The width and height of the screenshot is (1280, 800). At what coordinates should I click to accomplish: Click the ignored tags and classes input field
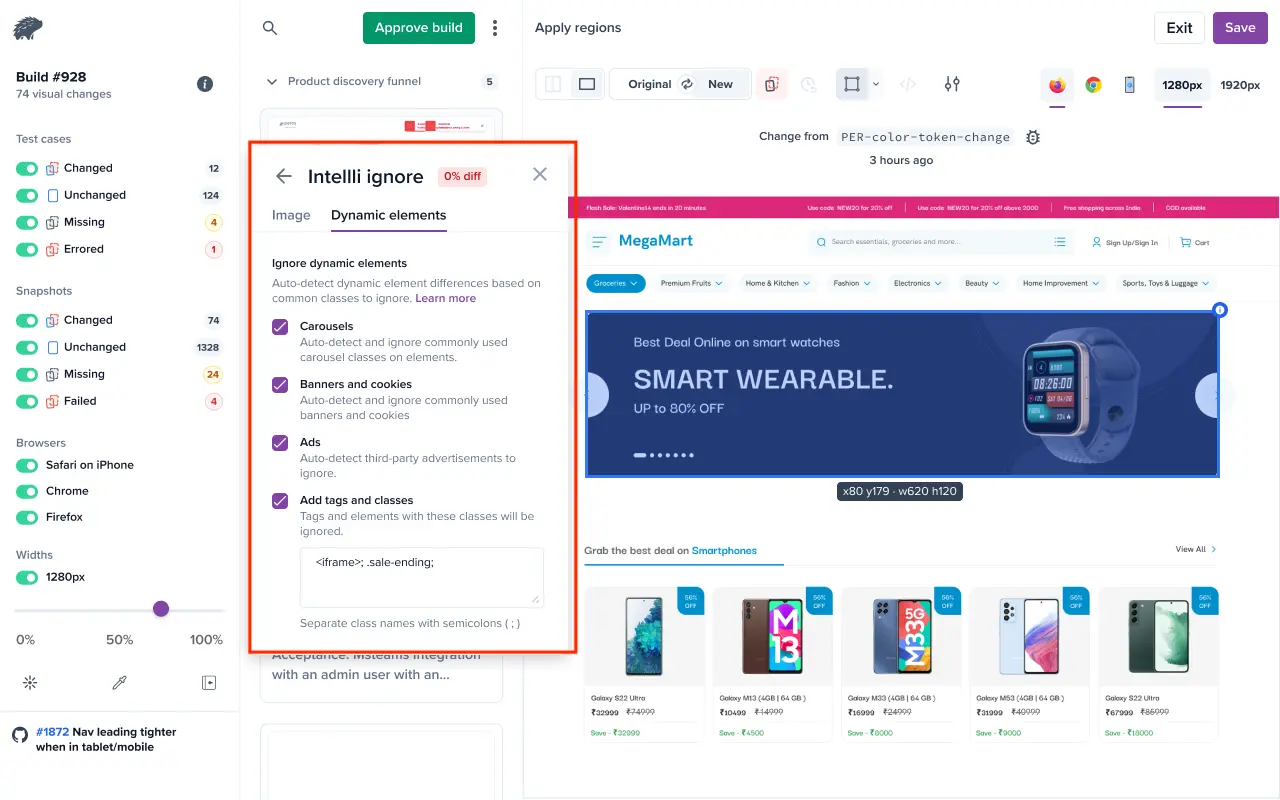click(421, 577)
